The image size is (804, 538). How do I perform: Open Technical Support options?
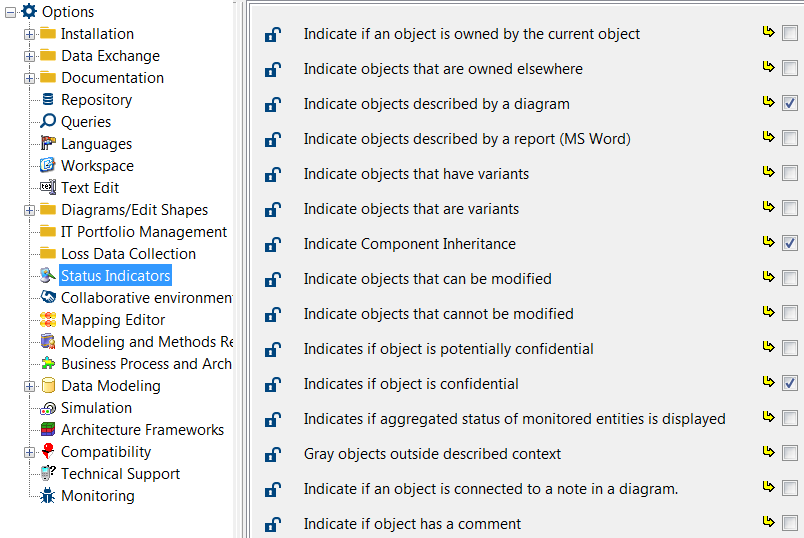click(120, 474)
